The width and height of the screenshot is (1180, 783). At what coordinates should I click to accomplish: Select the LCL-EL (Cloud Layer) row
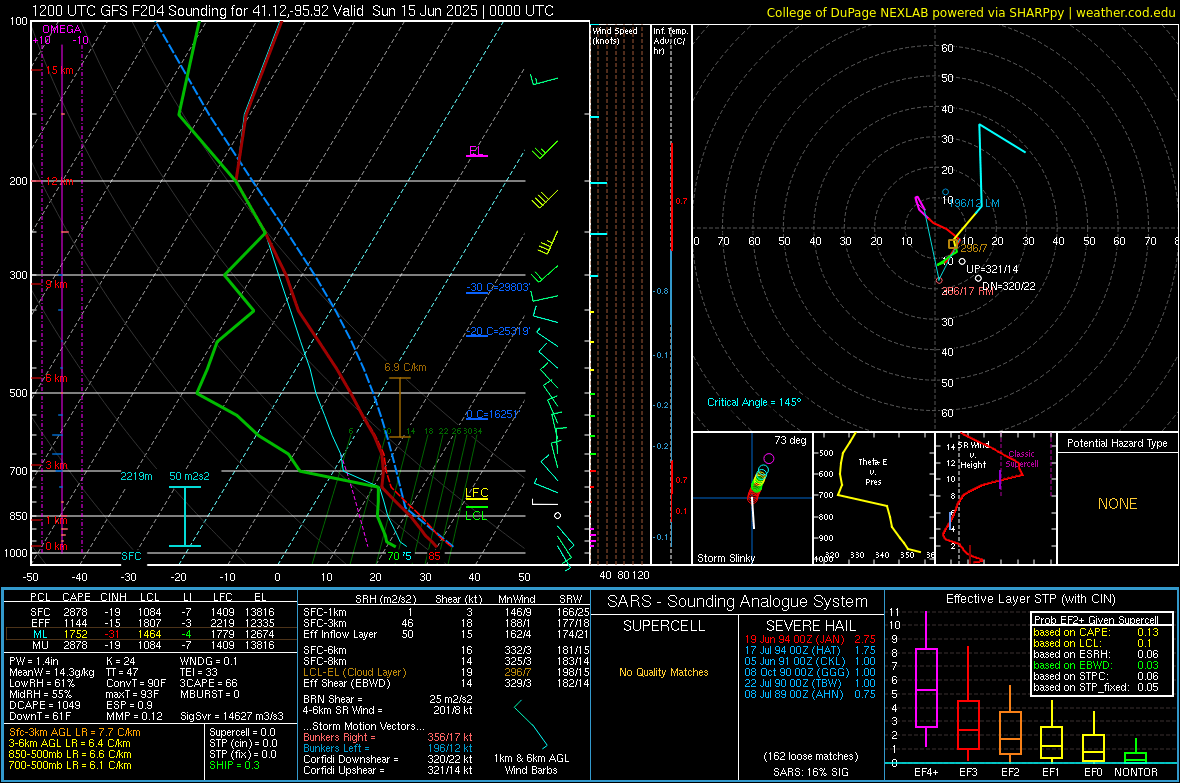[x=446, y=672]
